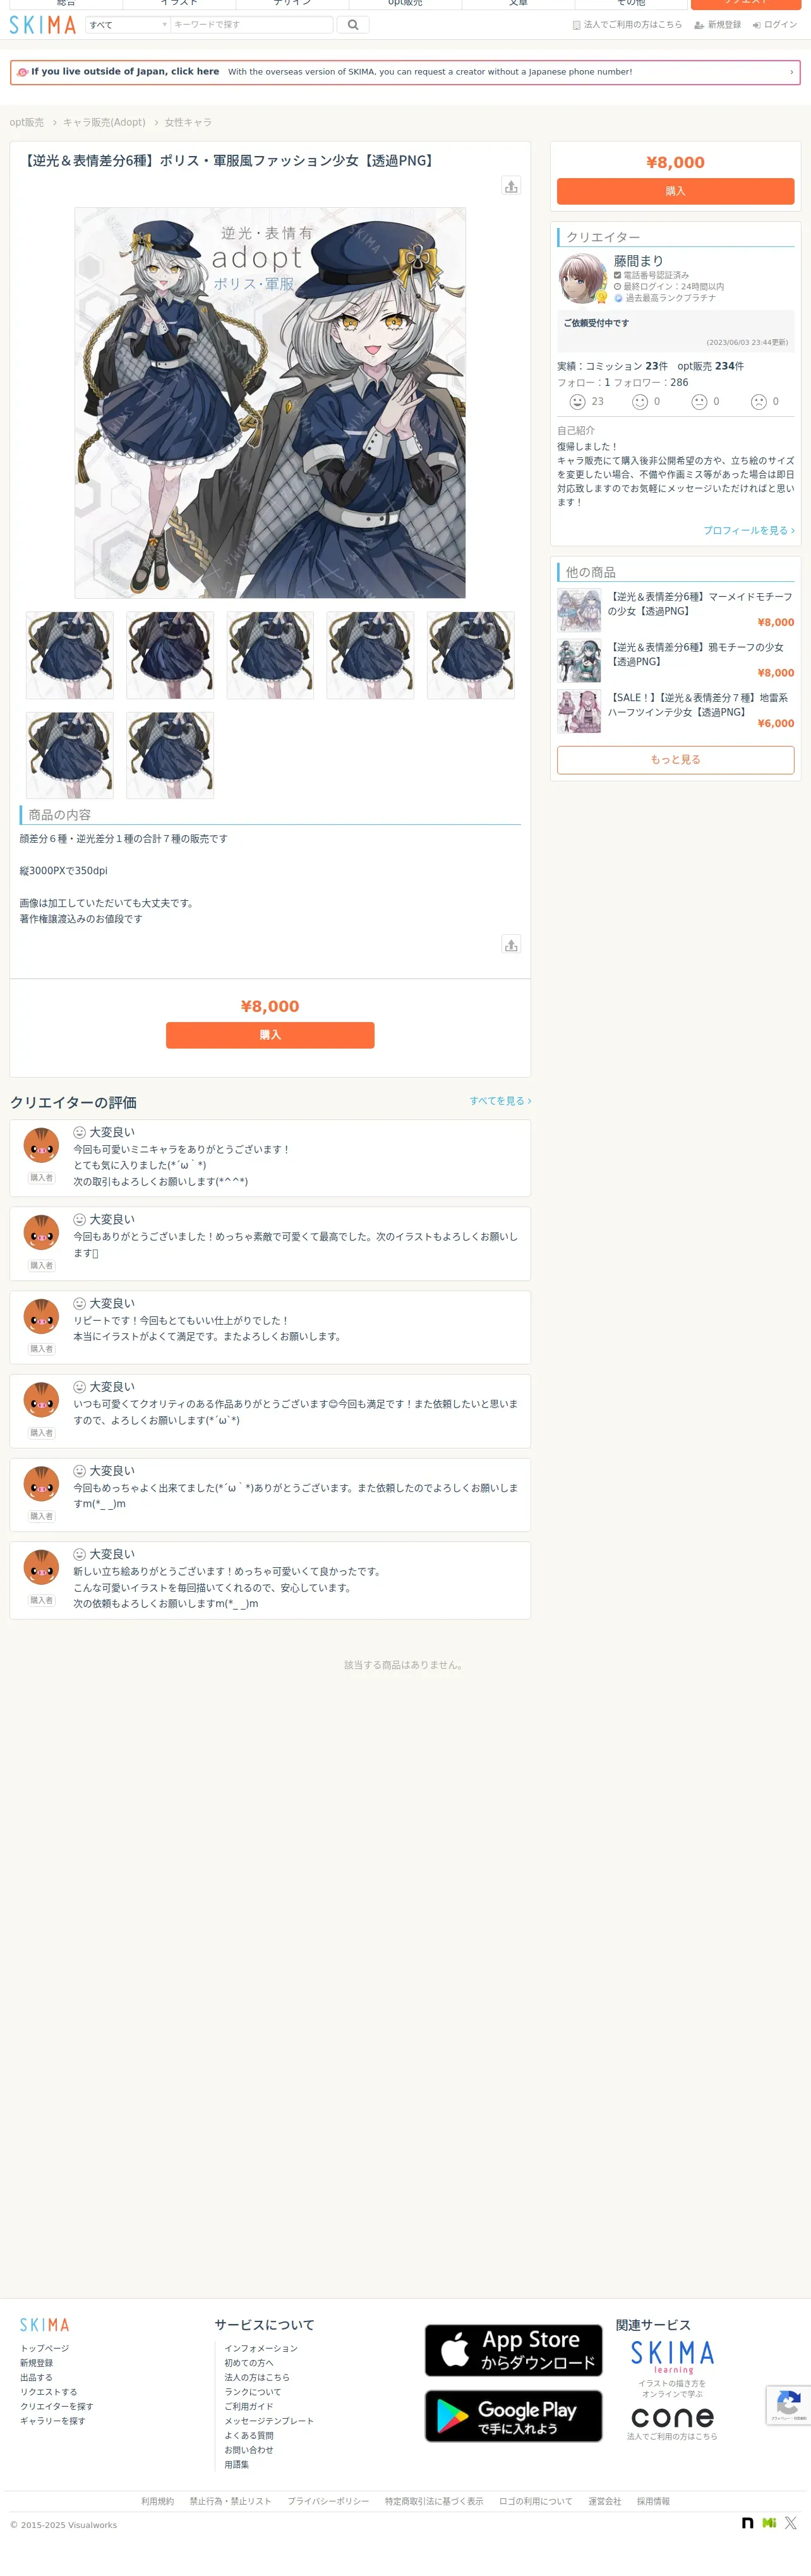The height and width of the screenshot is (2576, 811).
Task: Click the magnifier search button
Action: click(x=353, y=25)
